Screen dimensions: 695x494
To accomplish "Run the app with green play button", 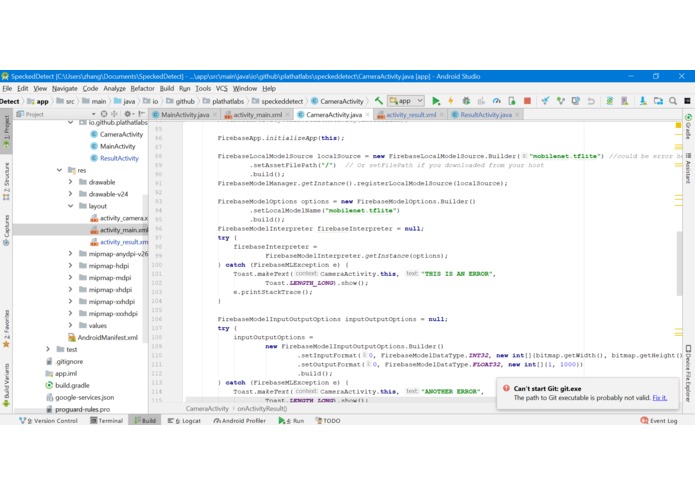I will tap(436, 101).
